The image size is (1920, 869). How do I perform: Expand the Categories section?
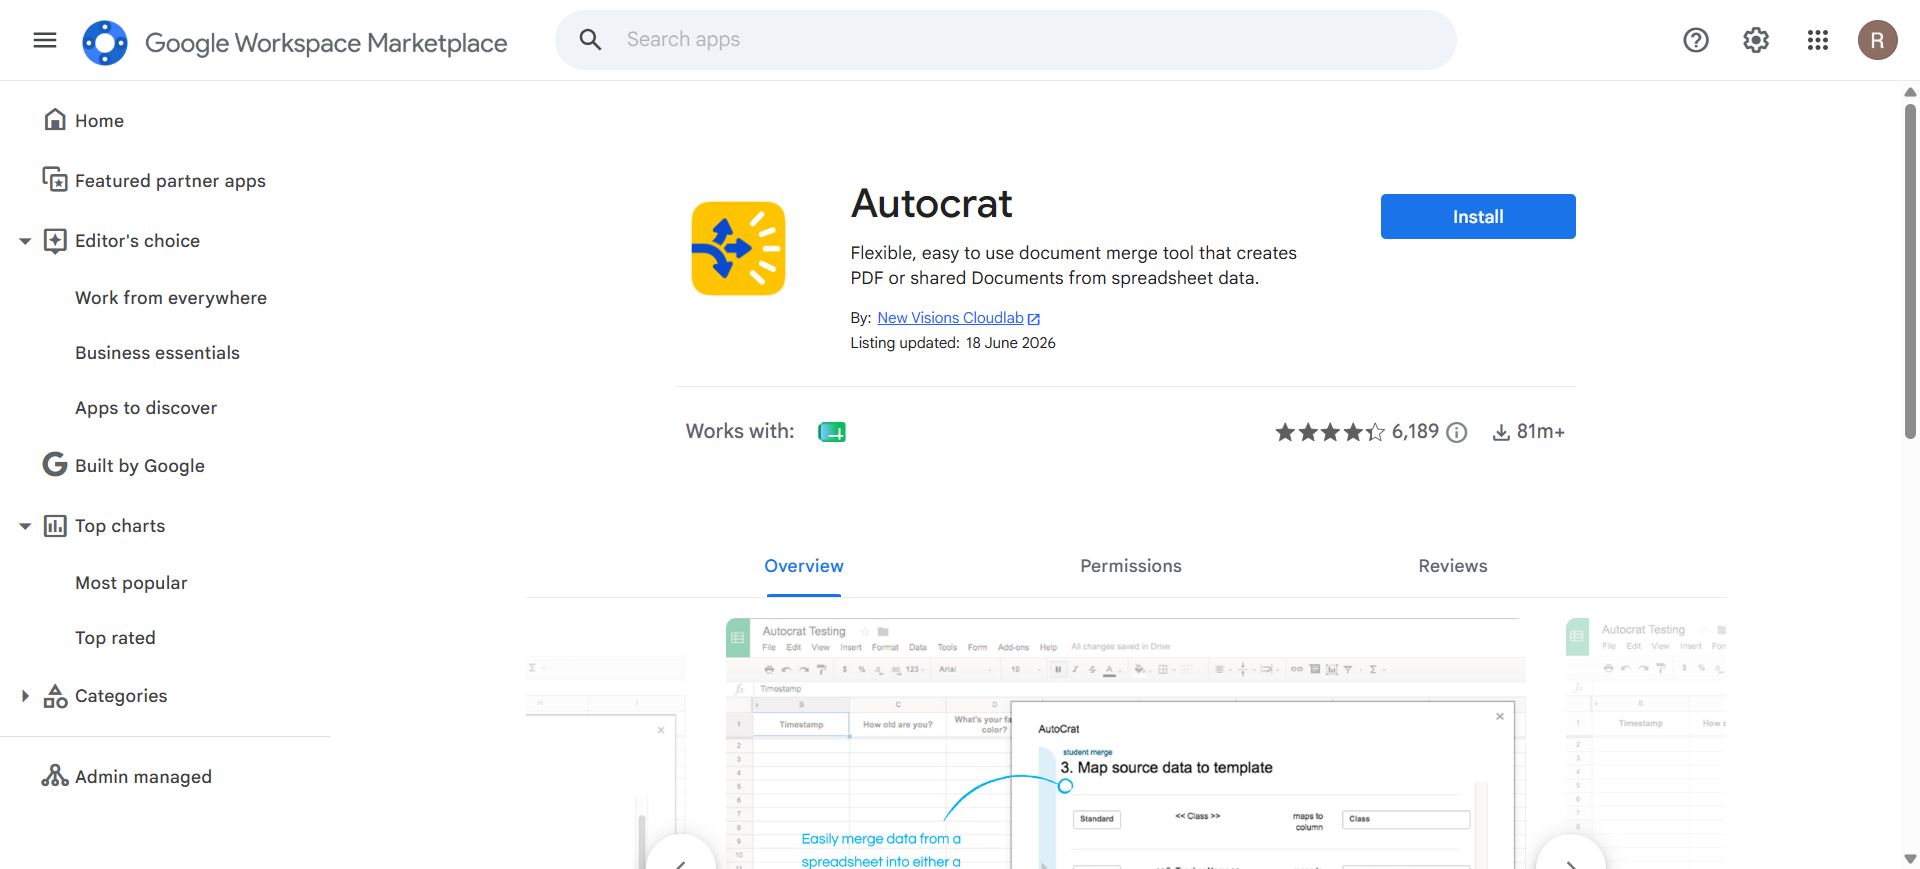point(25,696)
